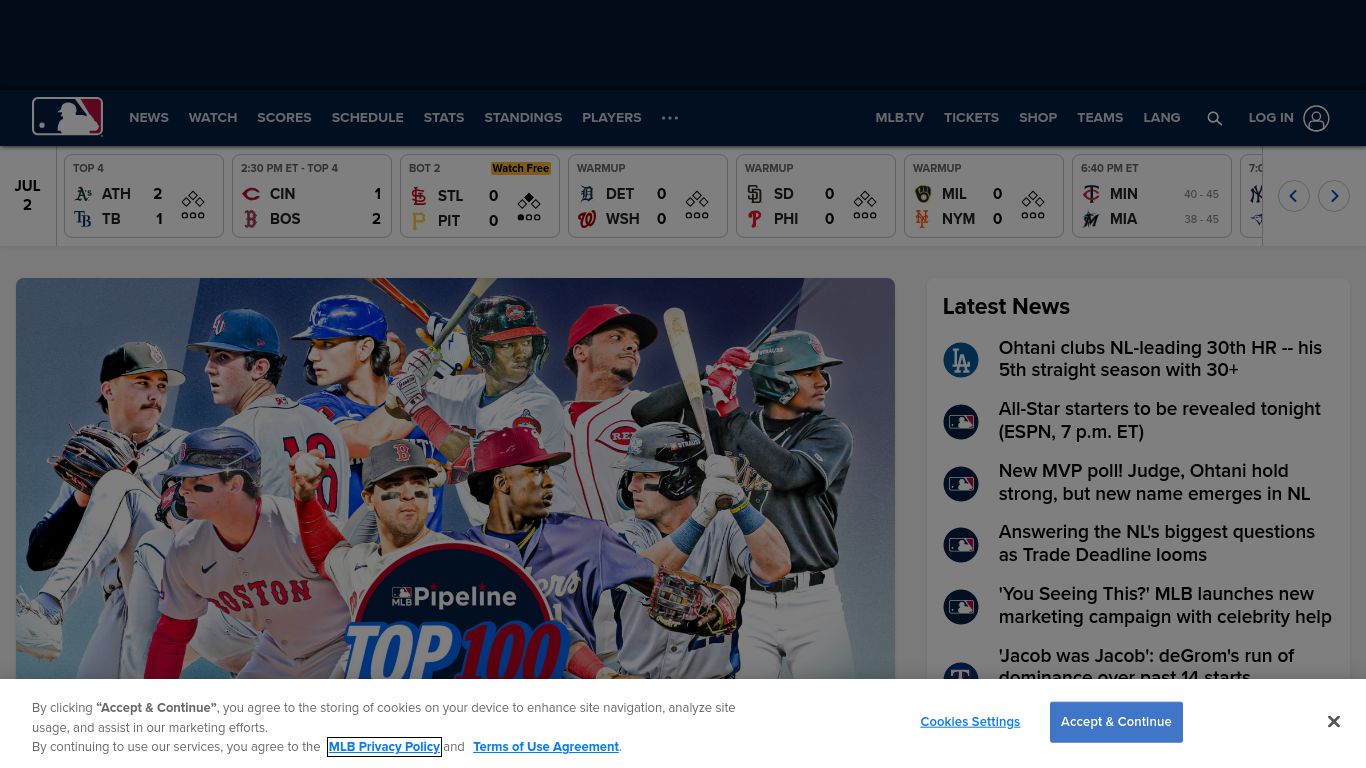Open the CIN vs BOS game card
Screen dimensions: 1366x768
(312, 196)
